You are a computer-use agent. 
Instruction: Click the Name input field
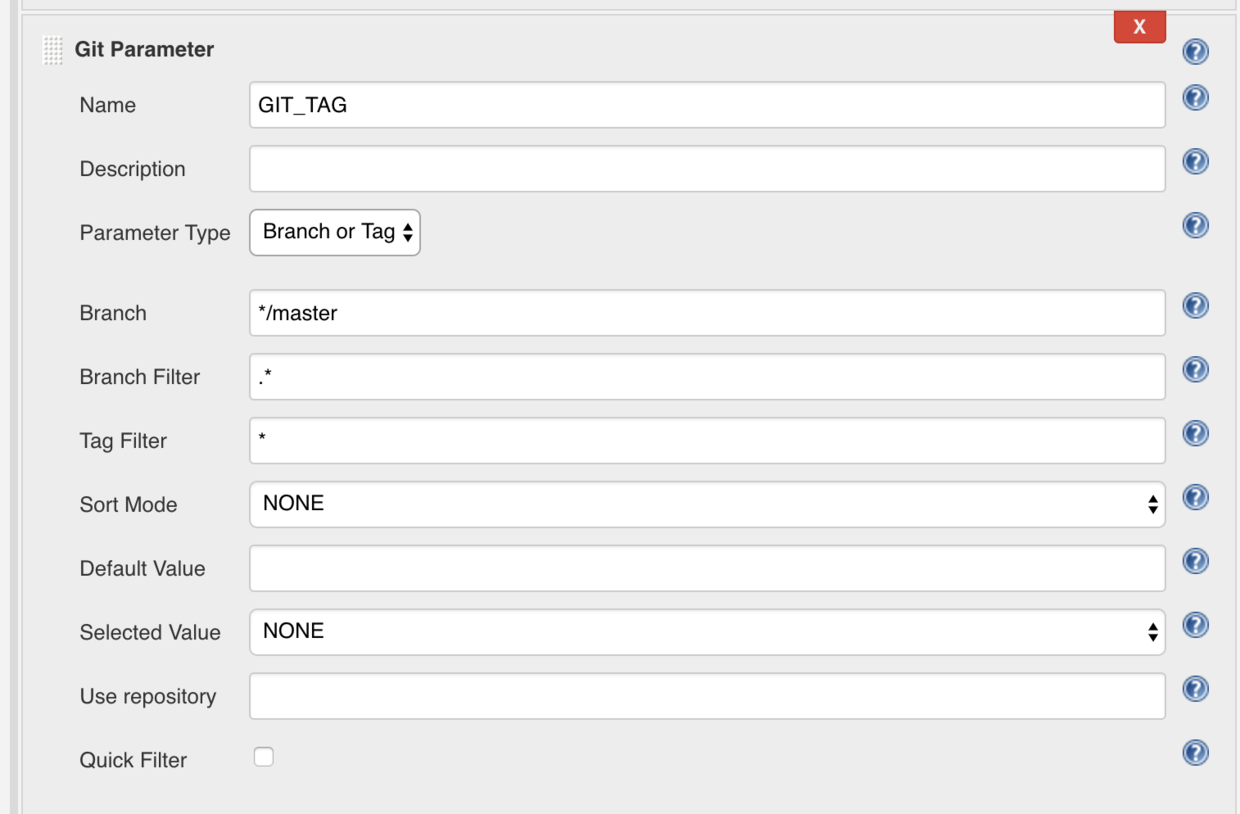pyautogui.click(x=707, y=105)
